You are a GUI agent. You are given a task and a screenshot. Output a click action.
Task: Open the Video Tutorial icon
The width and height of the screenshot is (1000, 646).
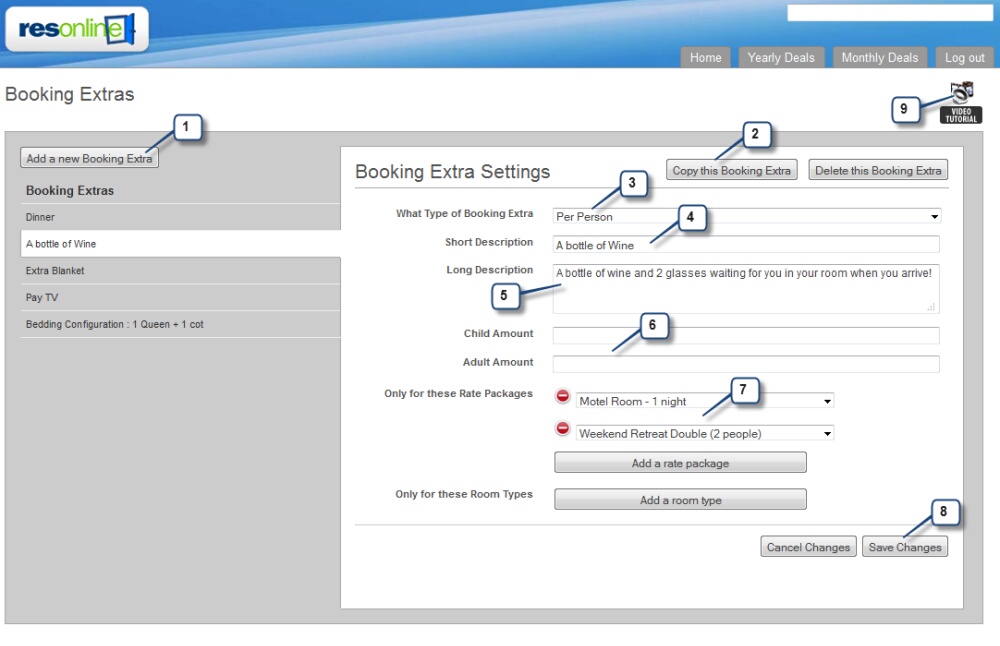click(961, 104)
